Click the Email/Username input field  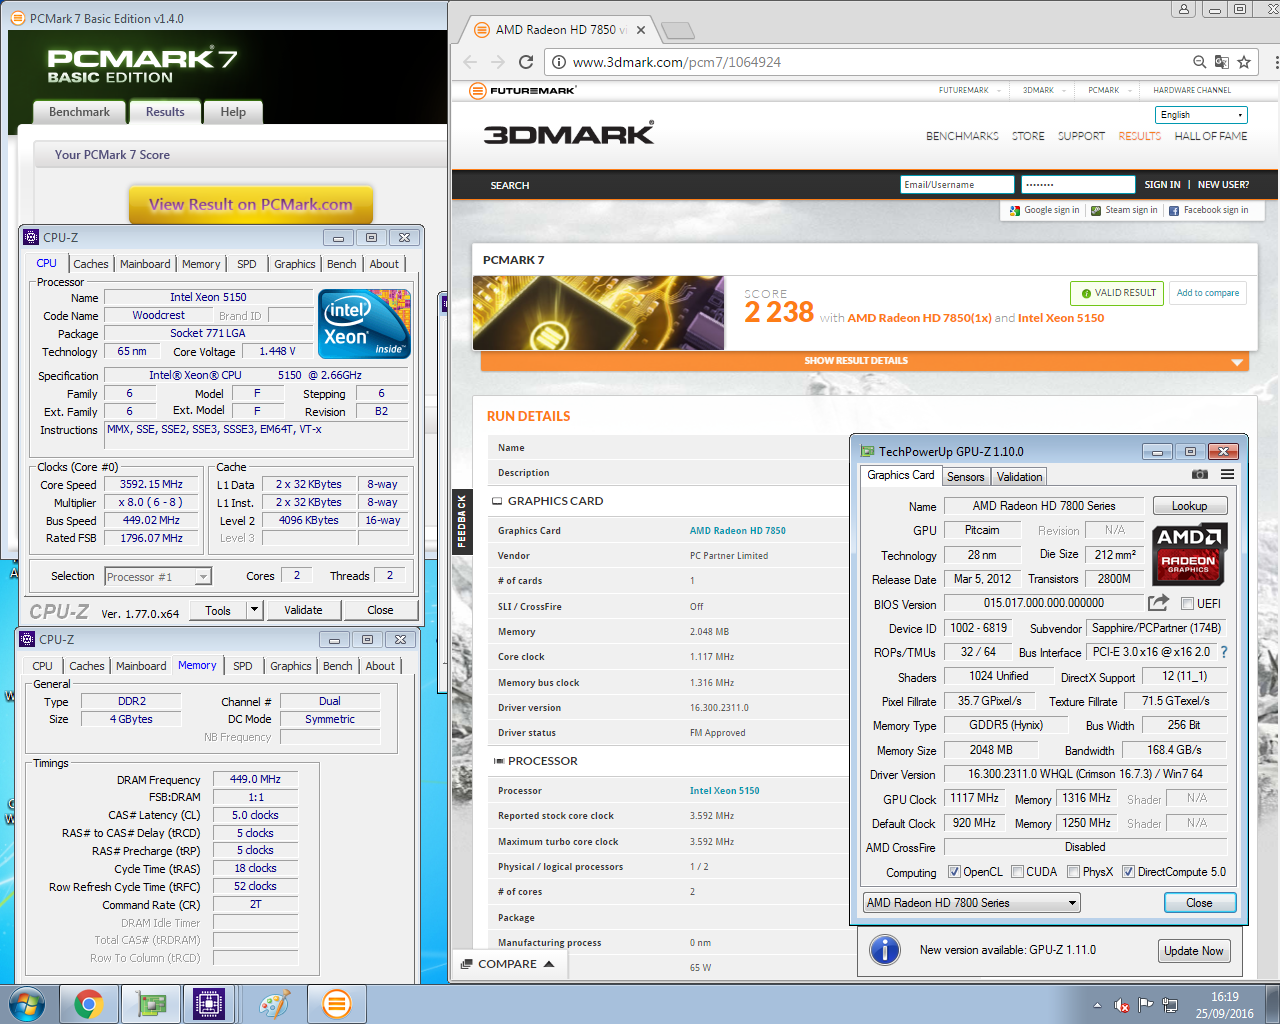point(958,184)
